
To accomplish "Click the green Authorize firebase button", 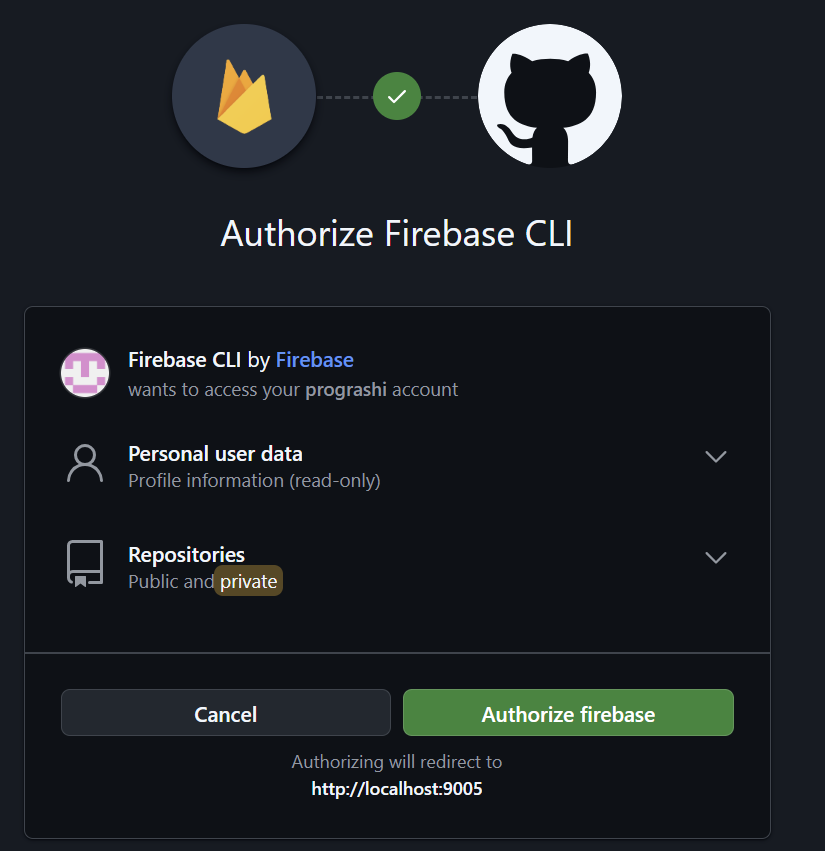I will [x=568, y=714].
